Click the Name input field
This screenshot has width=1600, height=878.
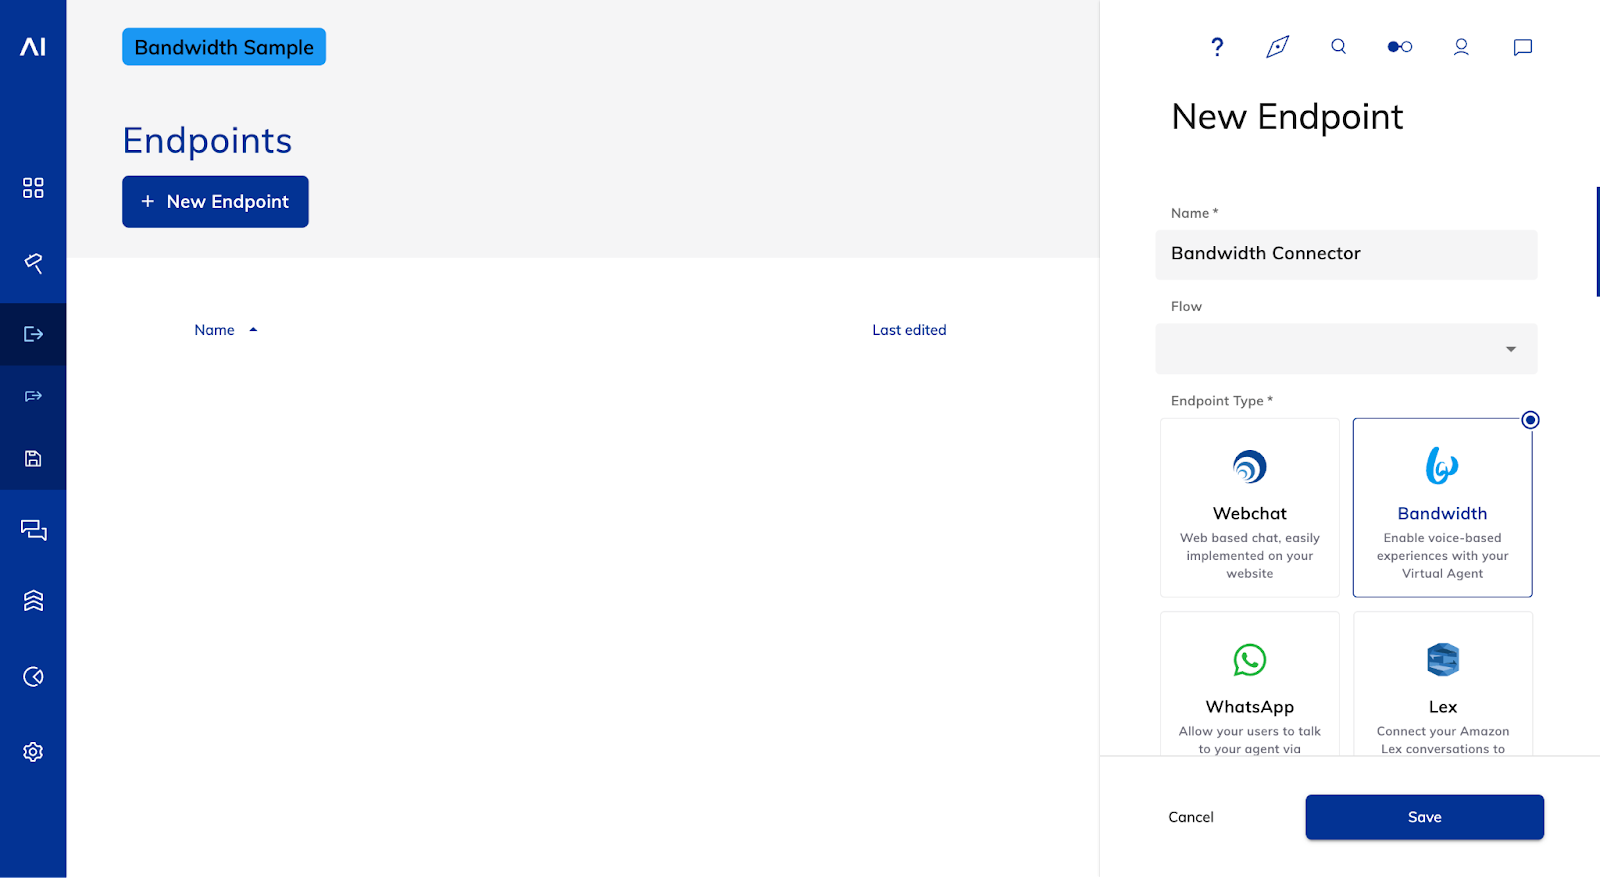pyautogui.click(x=1346, y=254)
